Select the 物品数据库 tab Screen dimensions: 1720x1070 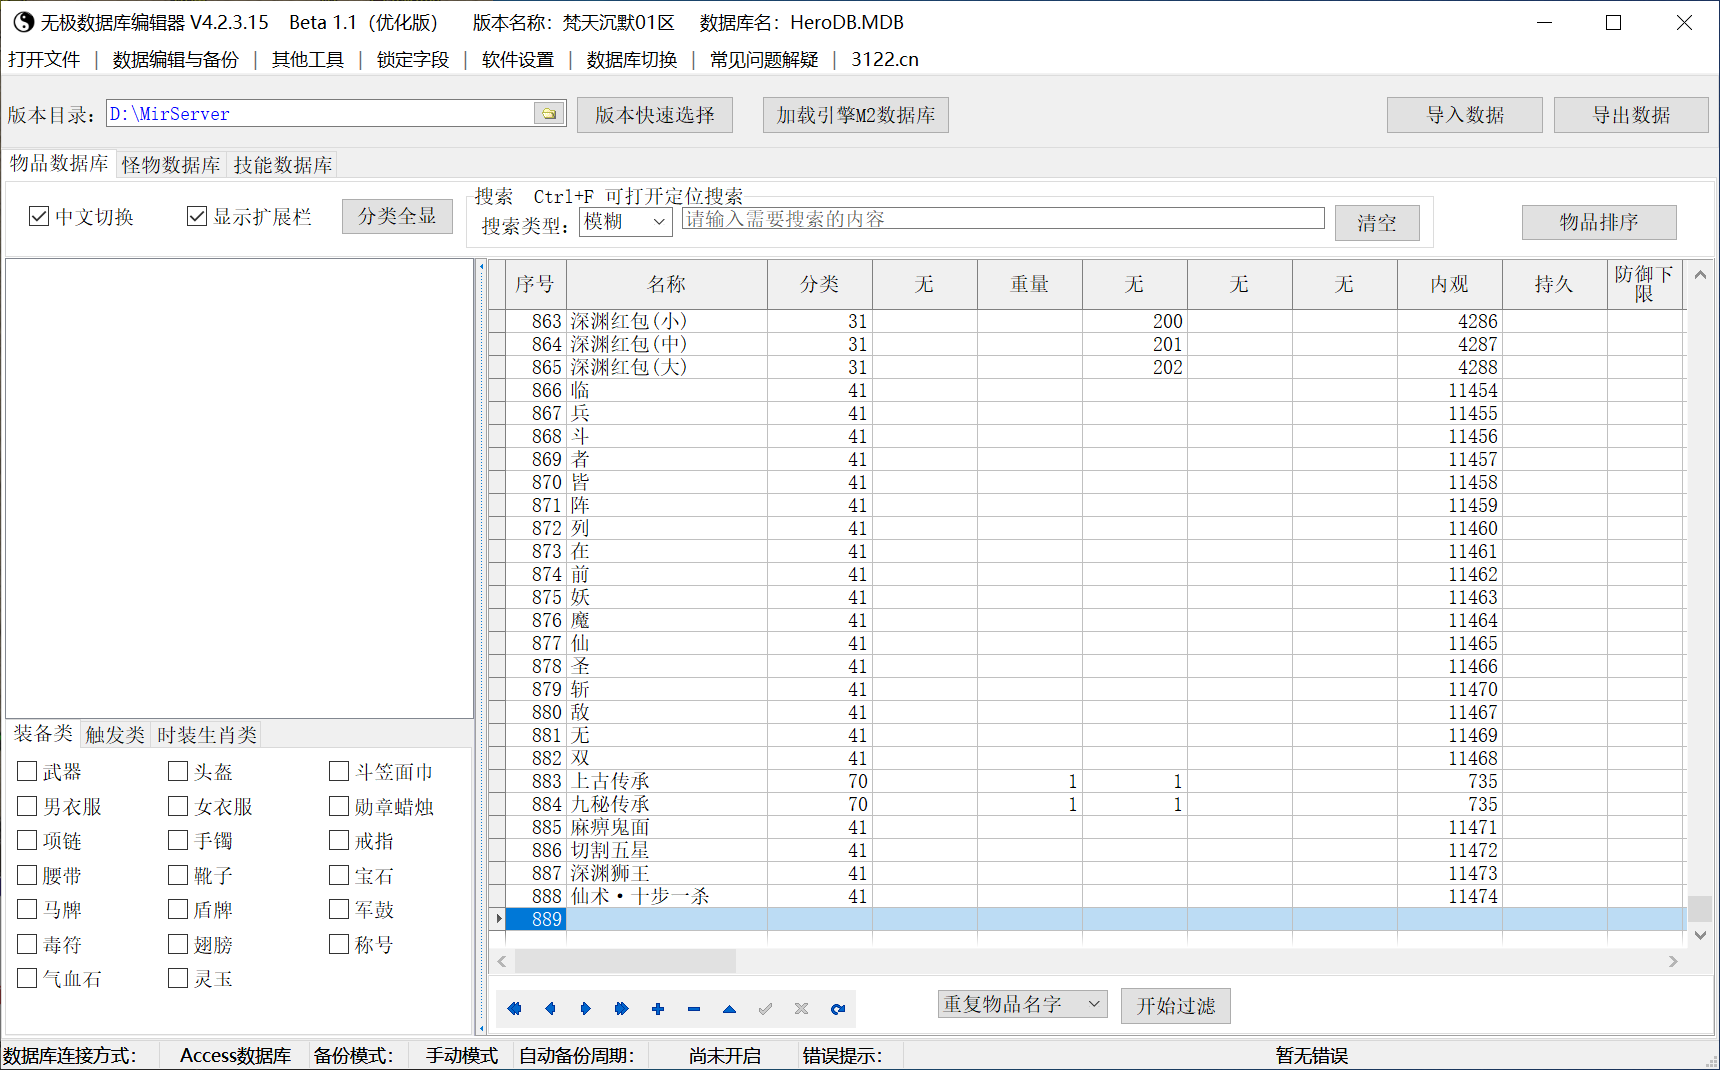point(59,163)
